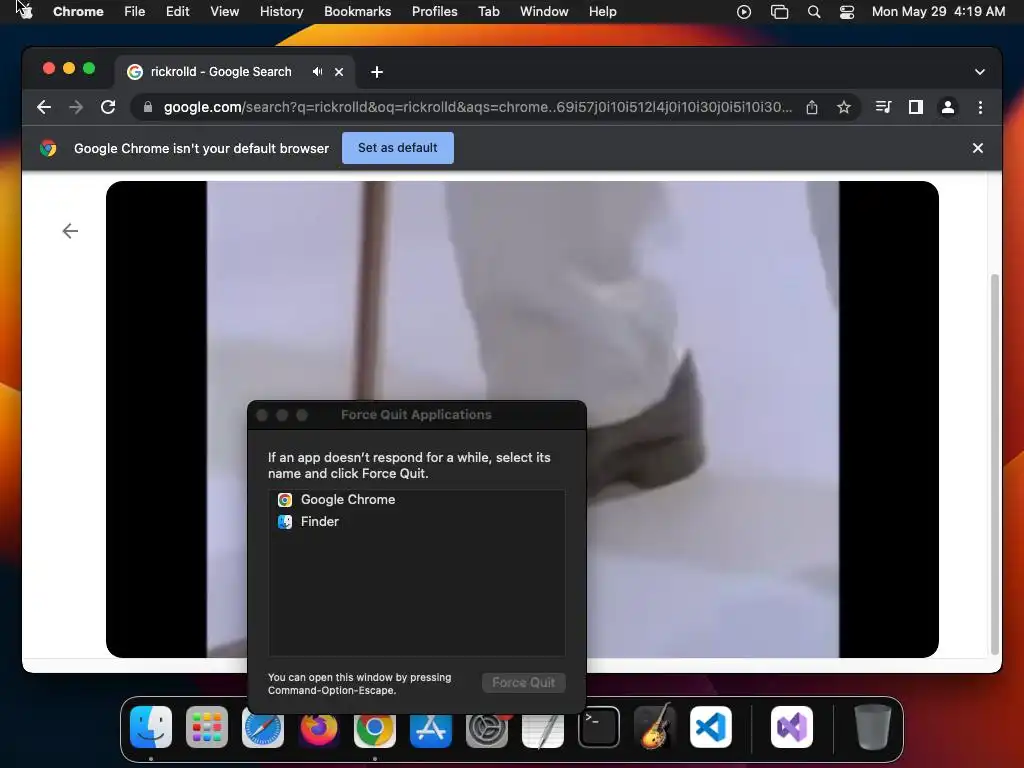Image resolution: width=1024 pixels, height=768 pixels.
Task: Go back with Chrome back arrow
Action: [44, 107]
